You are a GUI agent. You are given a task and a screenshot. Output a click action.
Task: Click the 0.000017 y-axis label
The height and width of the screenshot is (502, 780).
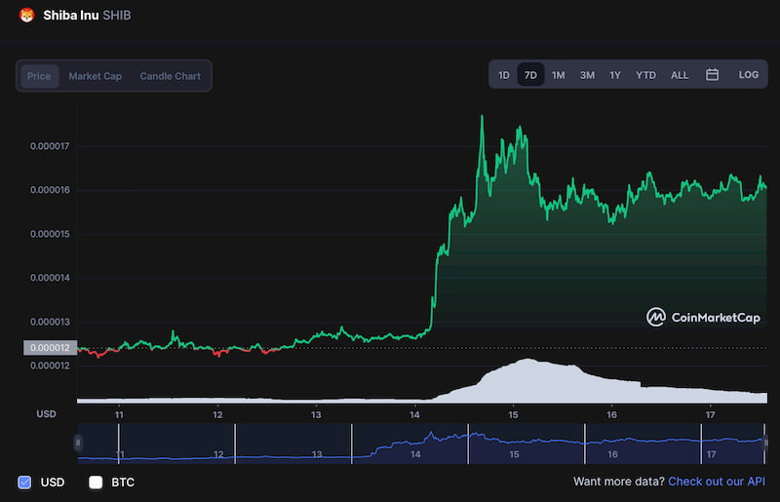pos(50,146)
